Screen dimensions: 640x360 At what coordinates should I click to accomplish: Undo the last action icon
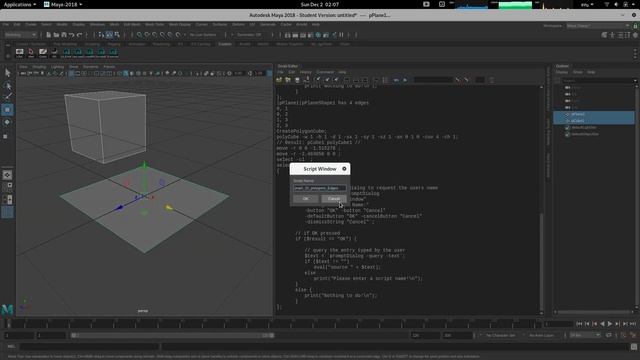click(71, 35)
